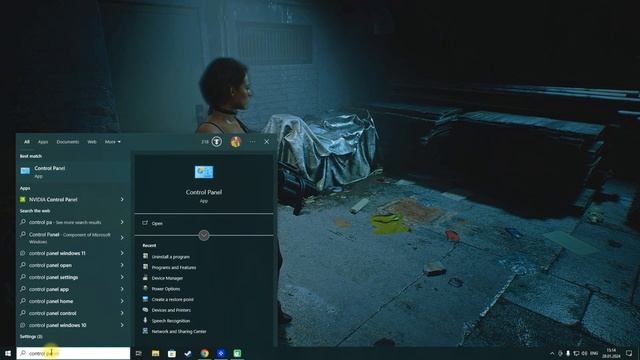Open Network and Sharing Center recent item
This screenshot has width=640, height=360.
pyautogui.click(x=174, y=331)
